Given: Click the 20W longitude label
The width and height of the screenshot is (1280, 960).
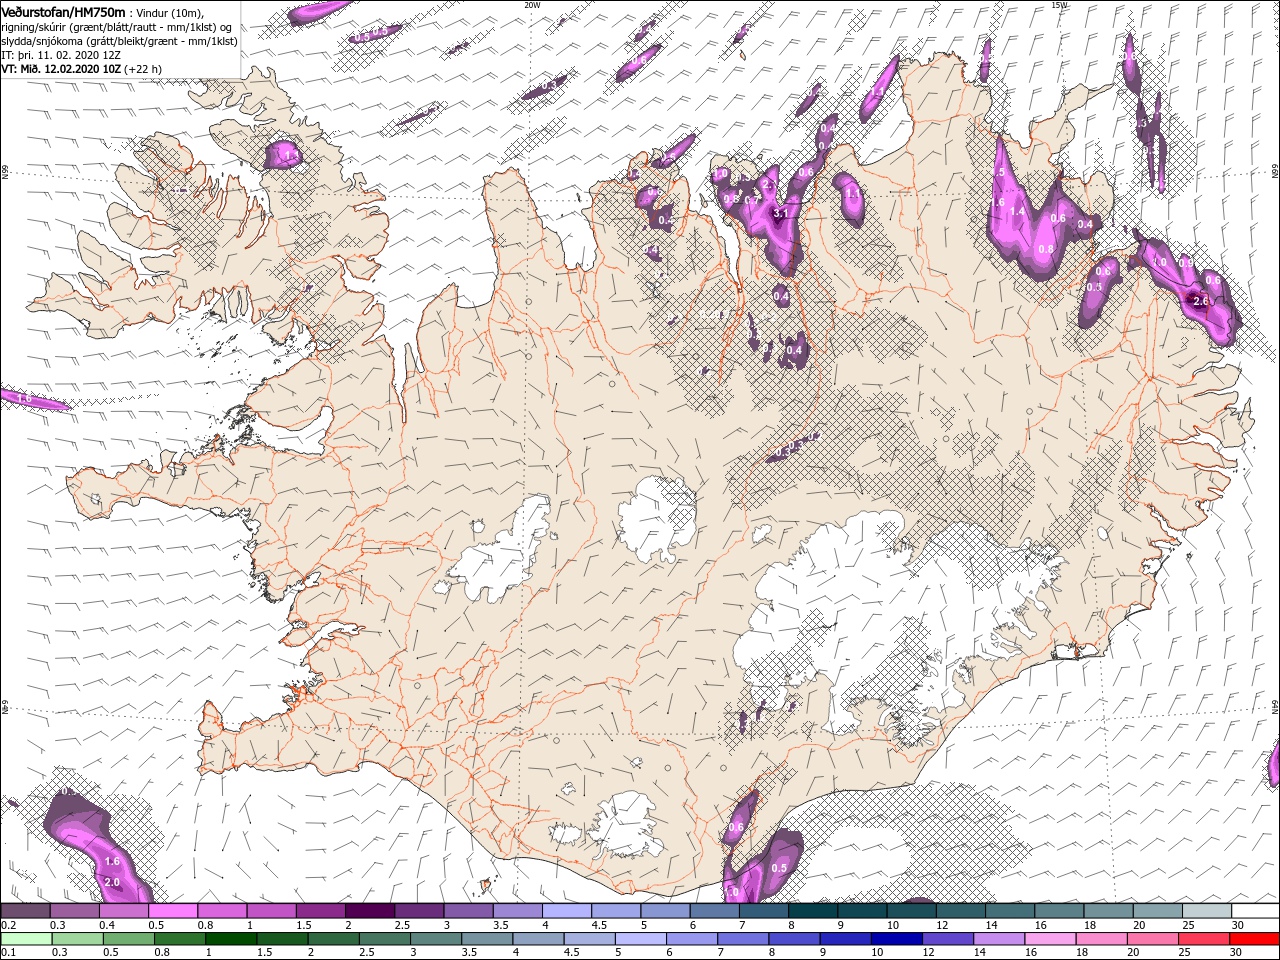Looking at the screenshot, I should [x=532, y=5].
